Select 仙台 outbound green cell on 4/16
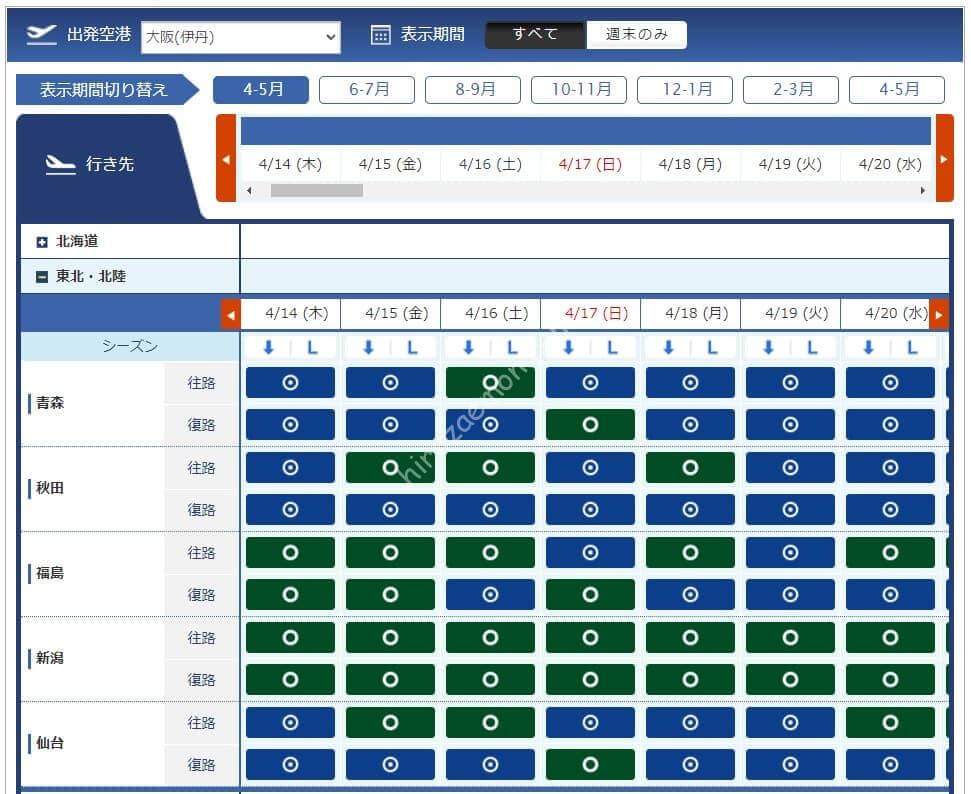This screenshot has width=971, height=794. [490, 722]
